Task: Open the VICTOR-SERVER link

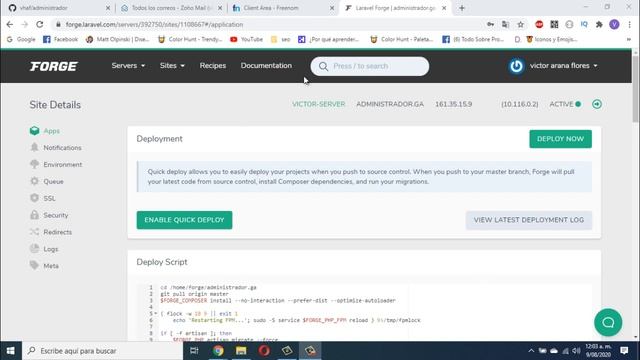Action: (318, 104)
